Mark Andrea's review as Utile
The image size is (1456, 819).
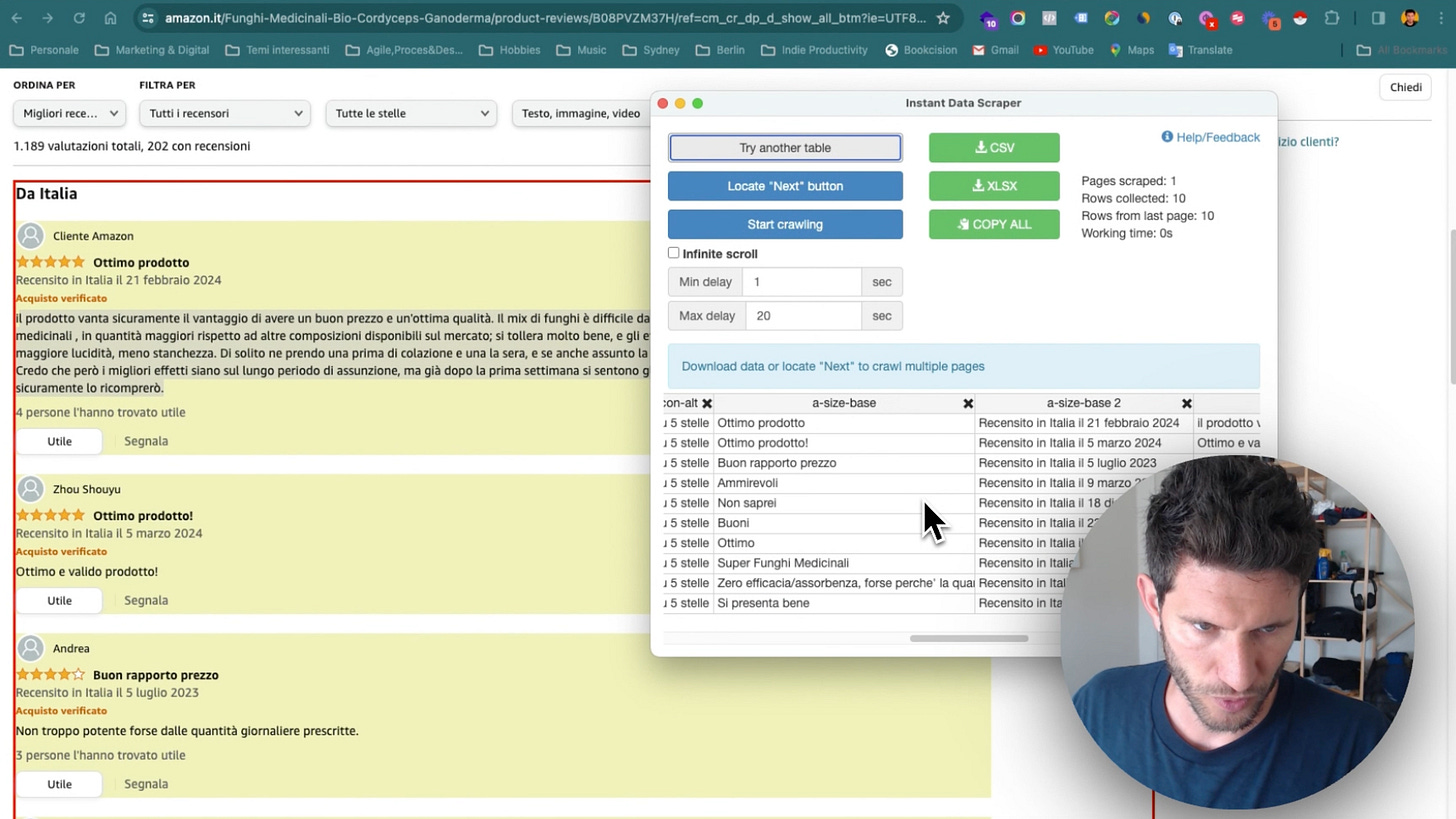(x=59, y=784)
